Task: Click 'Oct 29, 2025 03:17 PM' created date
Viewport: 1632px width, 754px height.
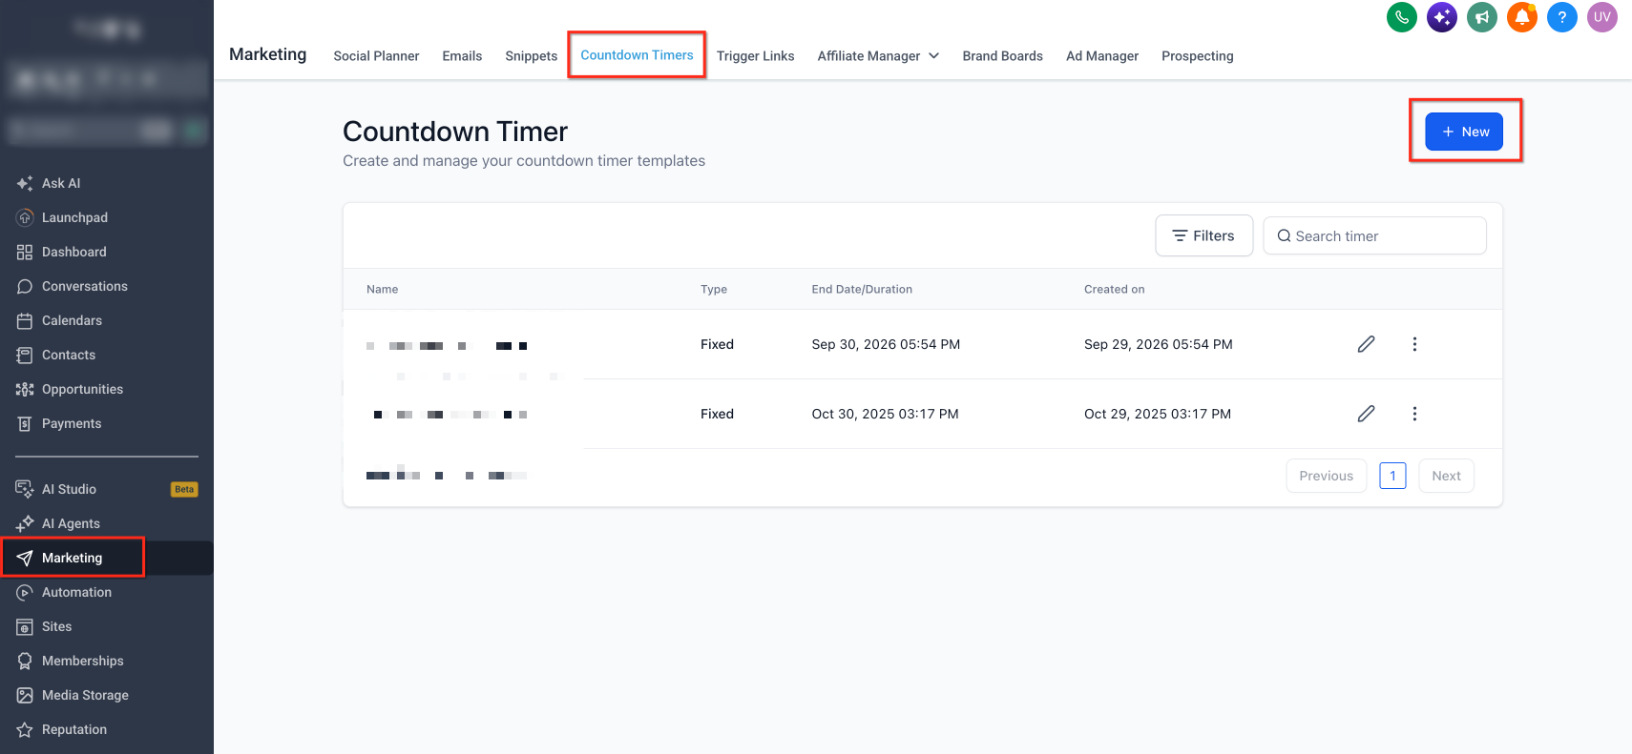Action: [x=1157, y=414]
